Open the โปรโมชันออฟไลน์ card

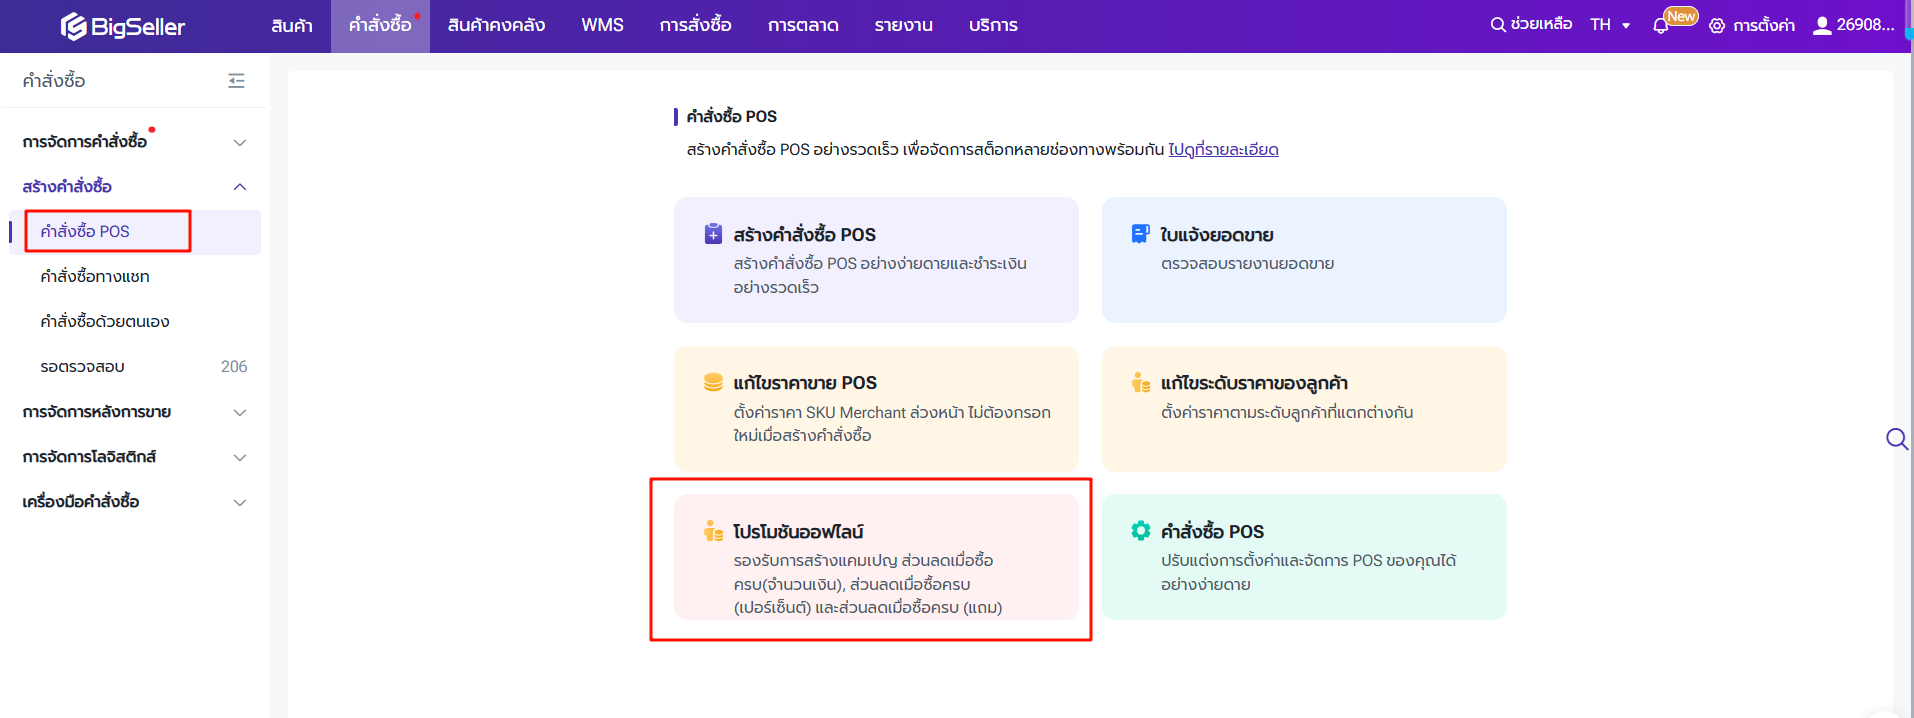click(876, 557)
